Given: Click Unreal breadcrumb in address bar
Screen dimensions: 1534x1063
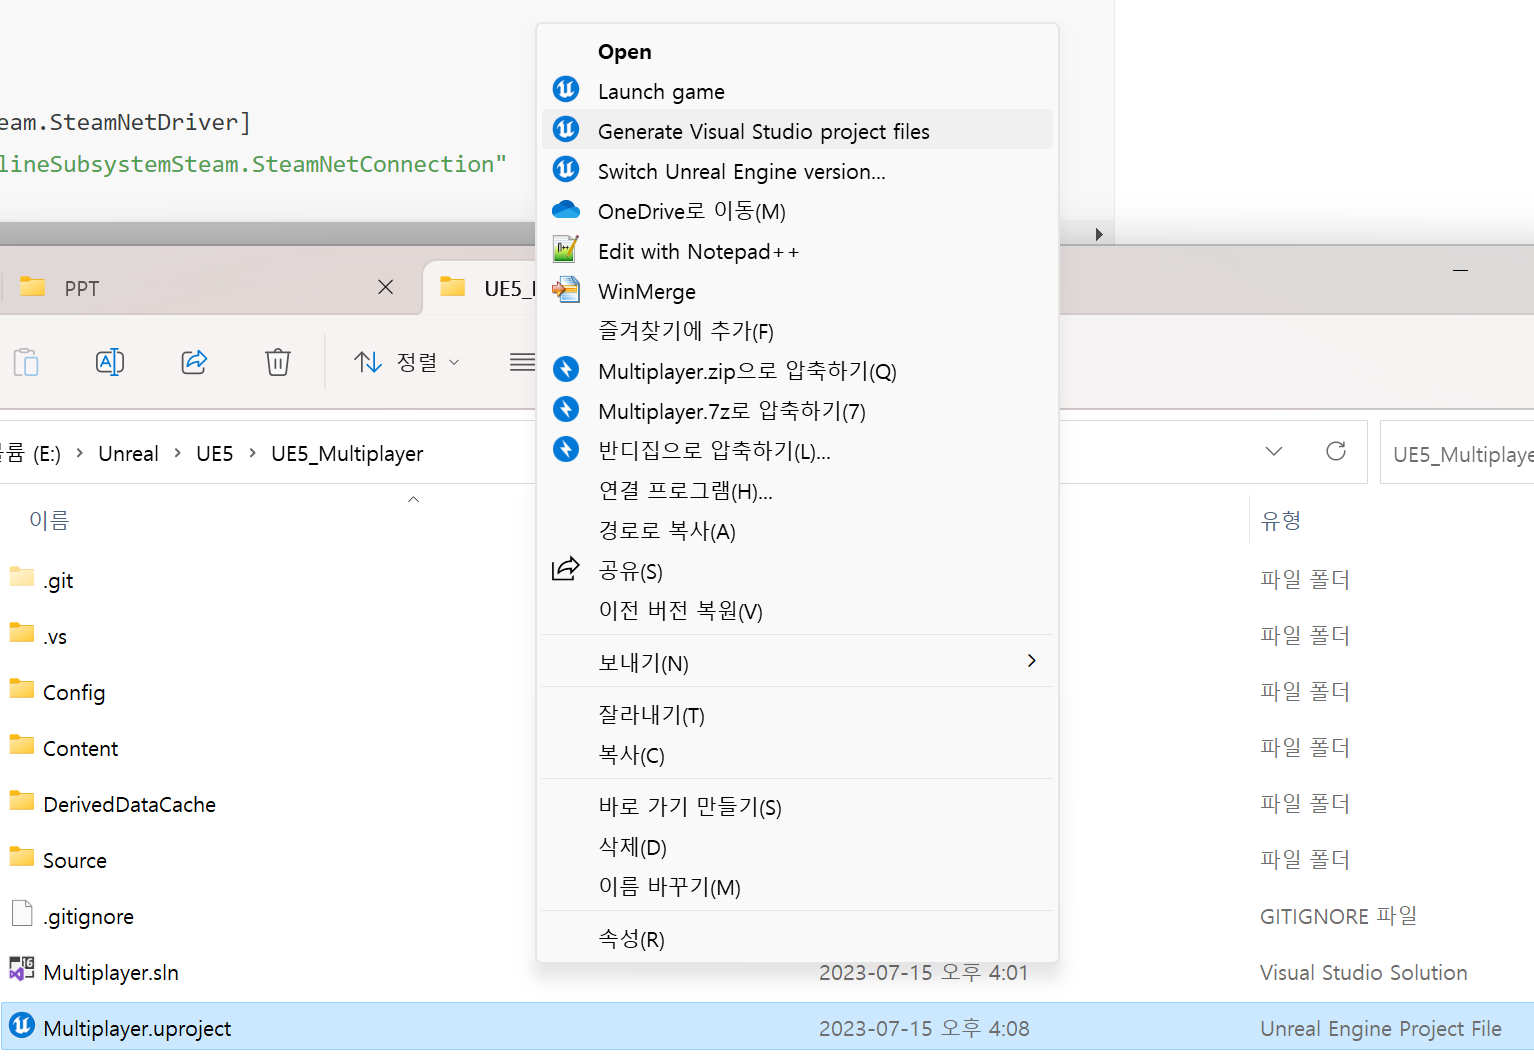Looking at the screenshot, I should pyautogui.click(x=128, y=453).
